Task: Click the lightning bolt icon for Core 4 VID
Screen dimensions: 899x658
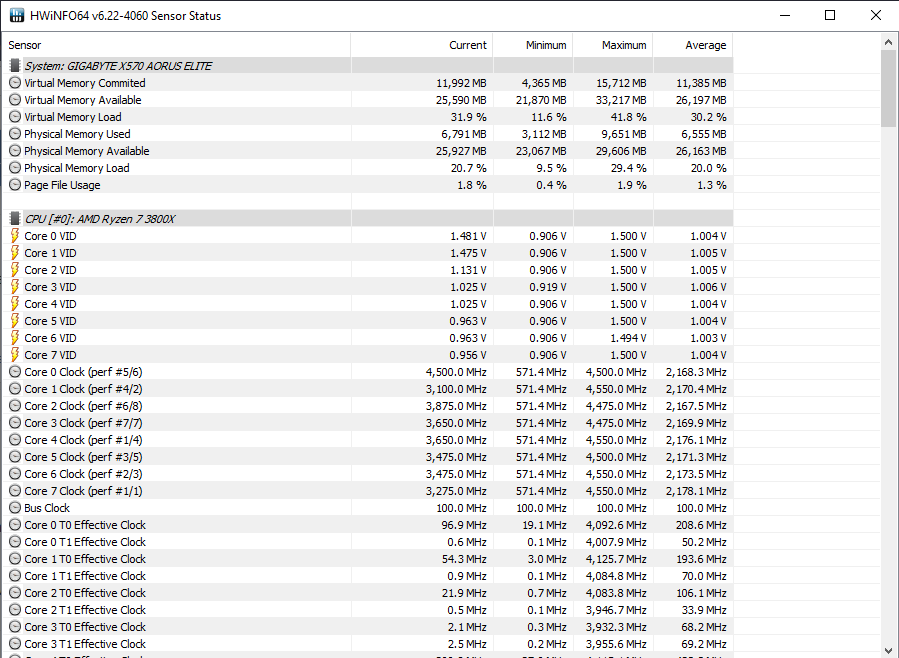Action: 15,304
